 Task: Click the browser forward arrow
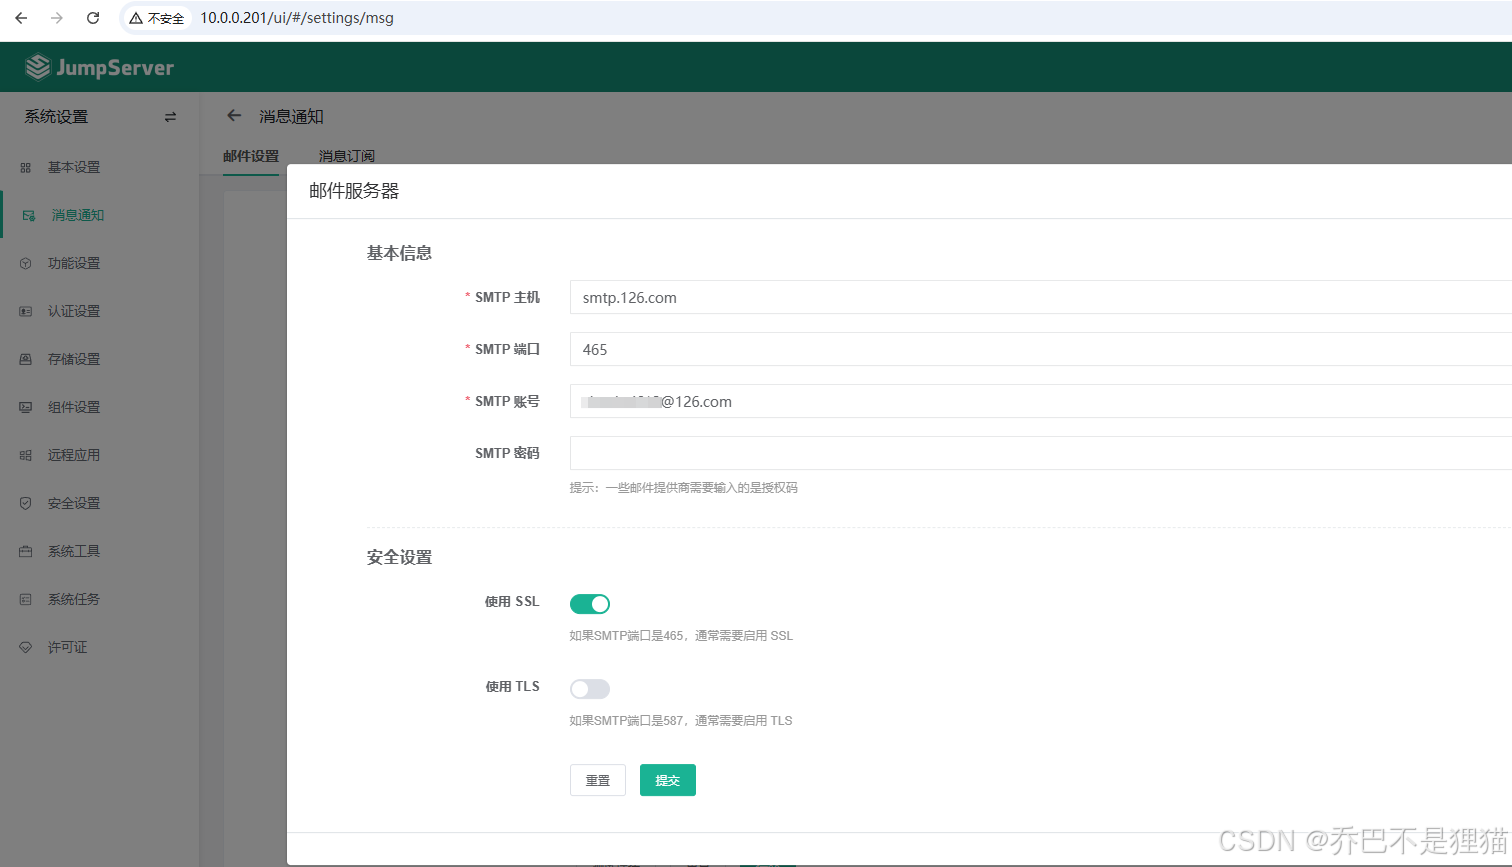pyautogui.click(x=57, y=18)
